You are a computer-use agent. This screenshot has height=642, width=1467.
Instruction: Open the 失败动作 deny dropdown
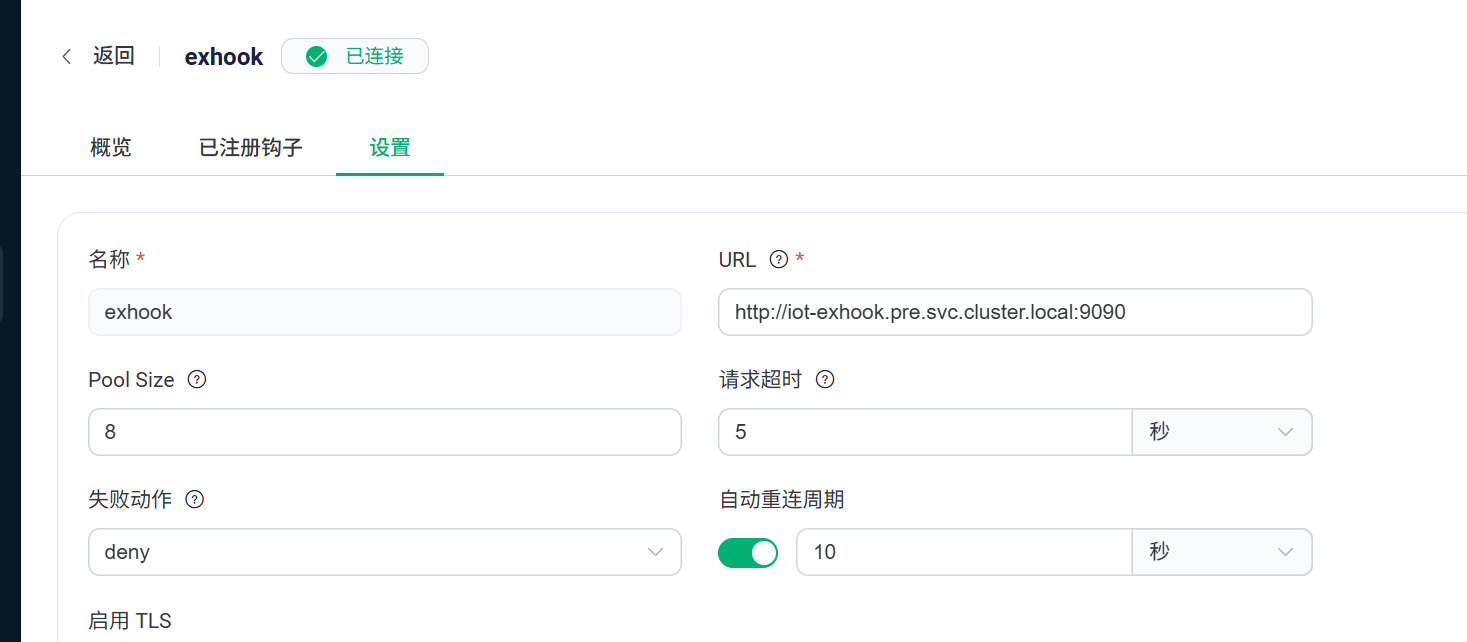click(384, 552)
